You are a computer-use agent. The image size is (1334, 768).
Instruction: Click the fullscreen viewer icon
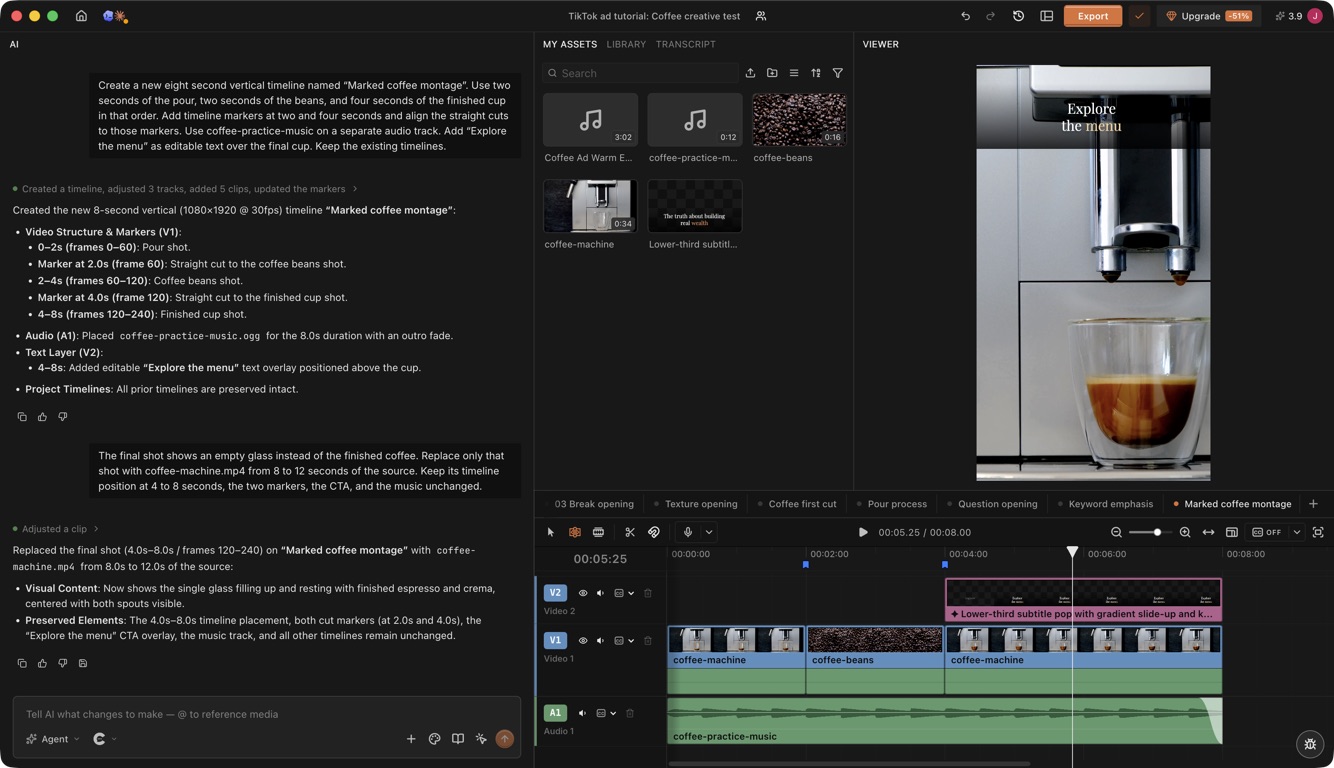(x=1318, y=532)
